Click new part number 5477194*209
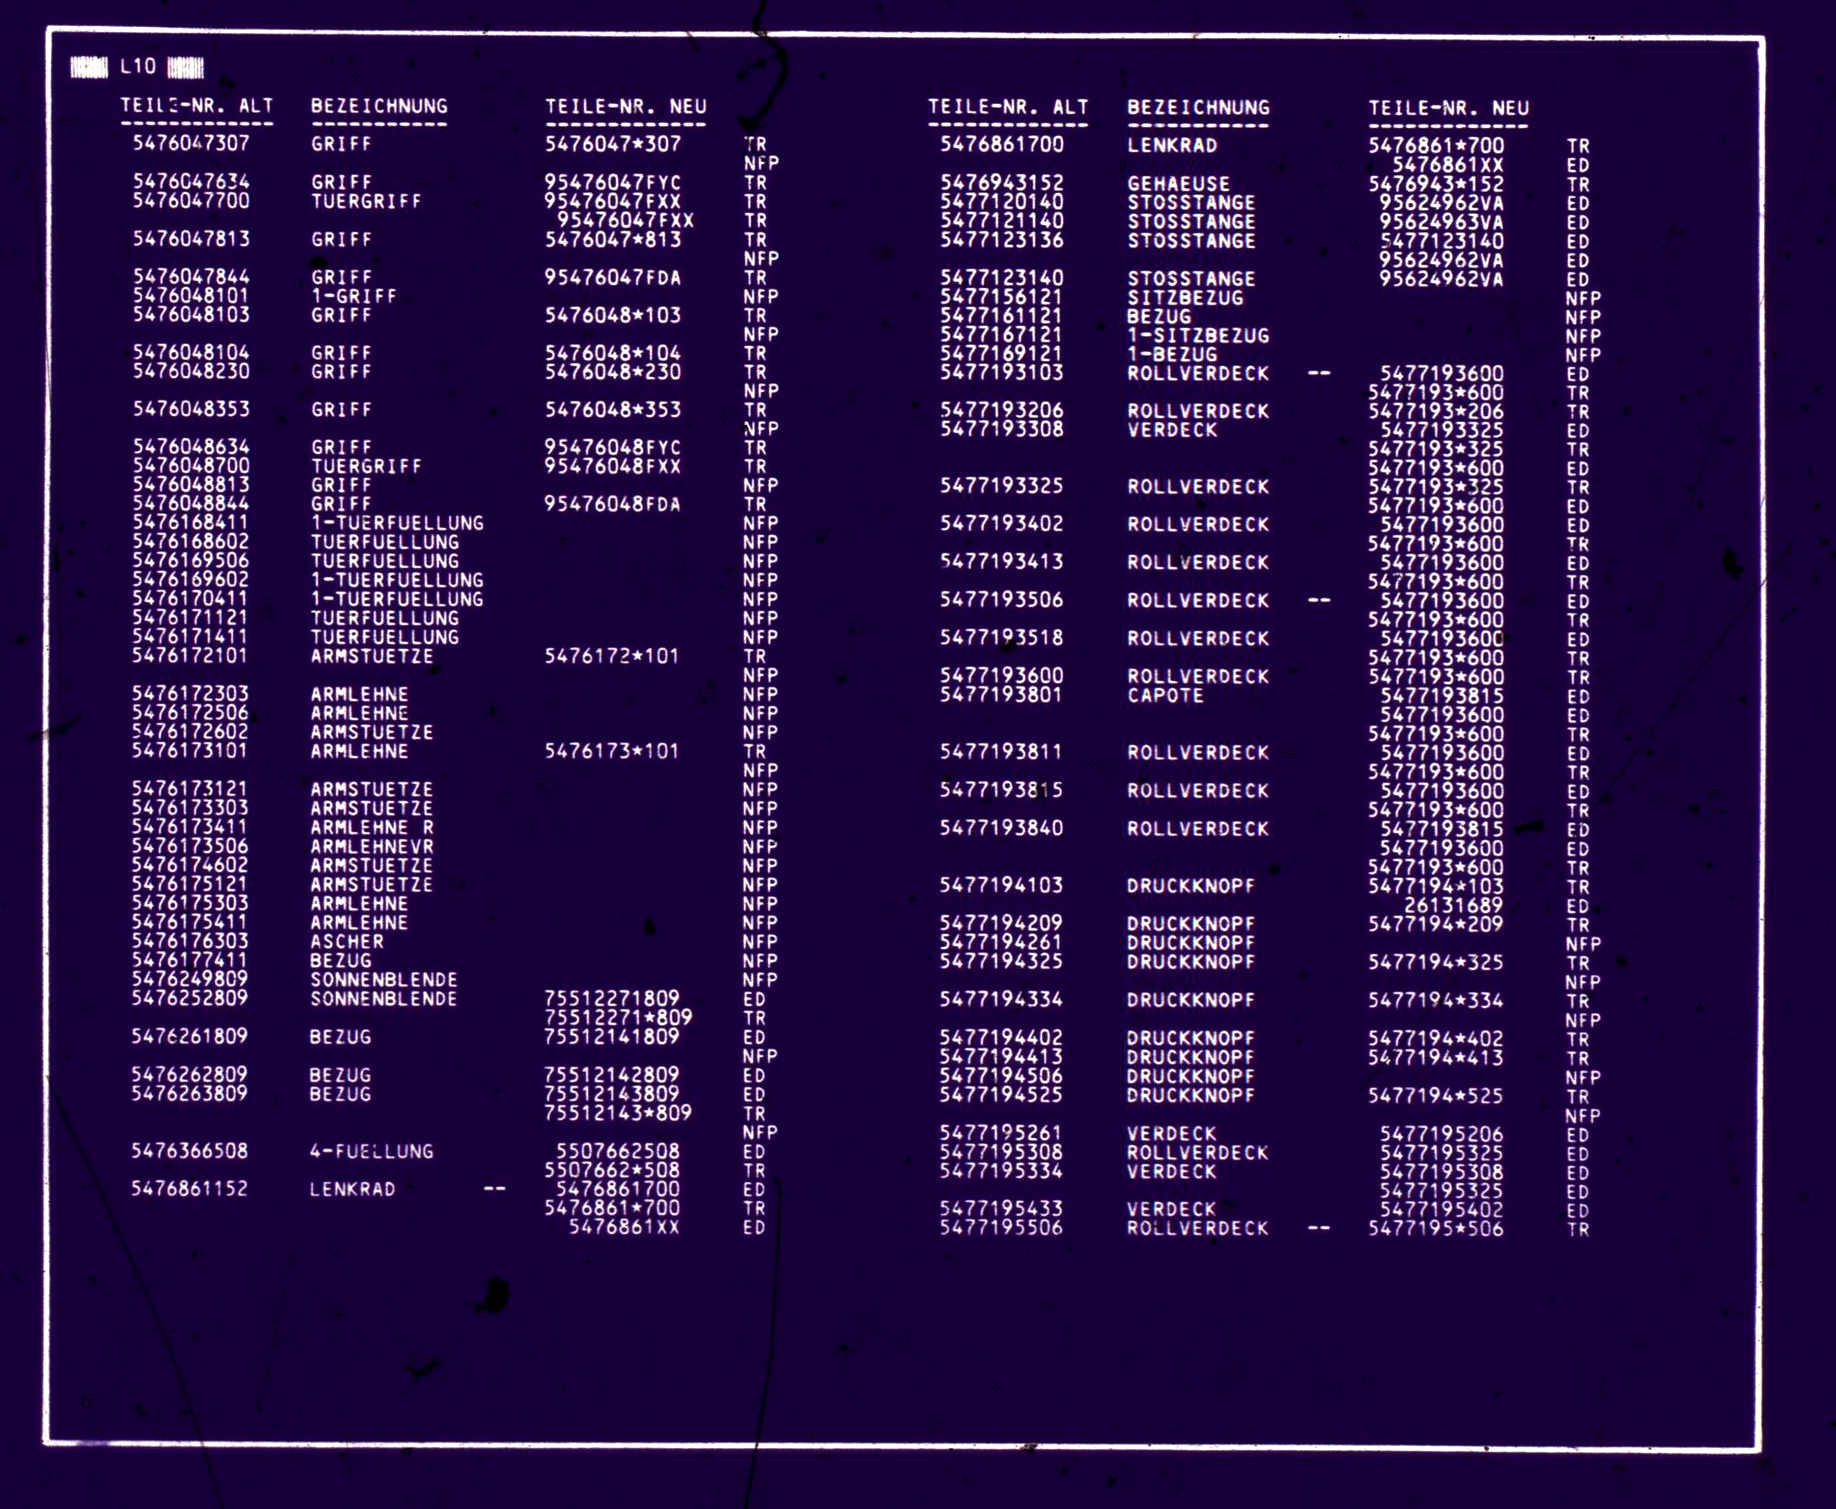 coord(1436,924)
